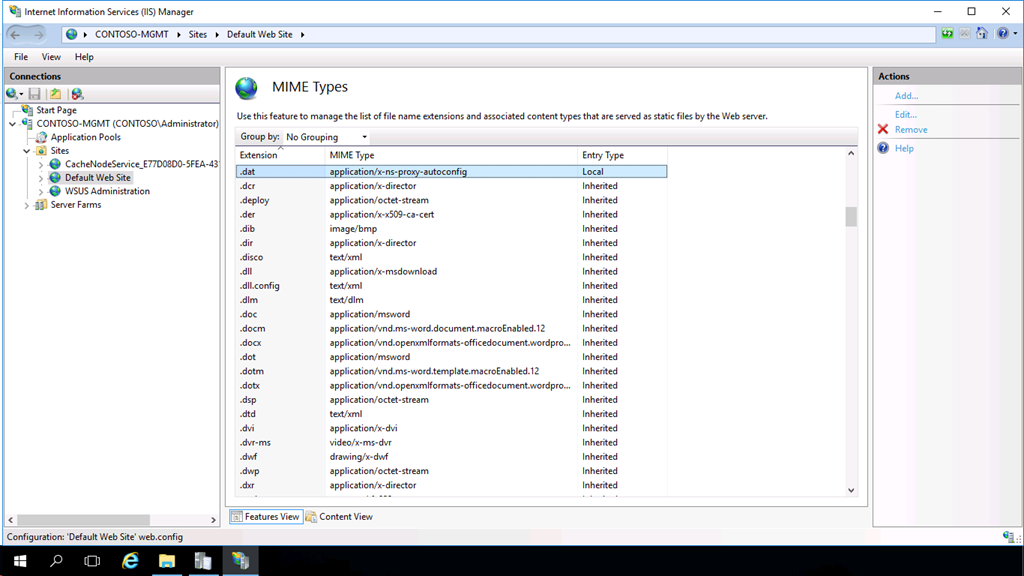Image resolution: width=1024 pixels, height=576 pixels.
Task: Click the Application Pools node icon
Action: point(42,137)
